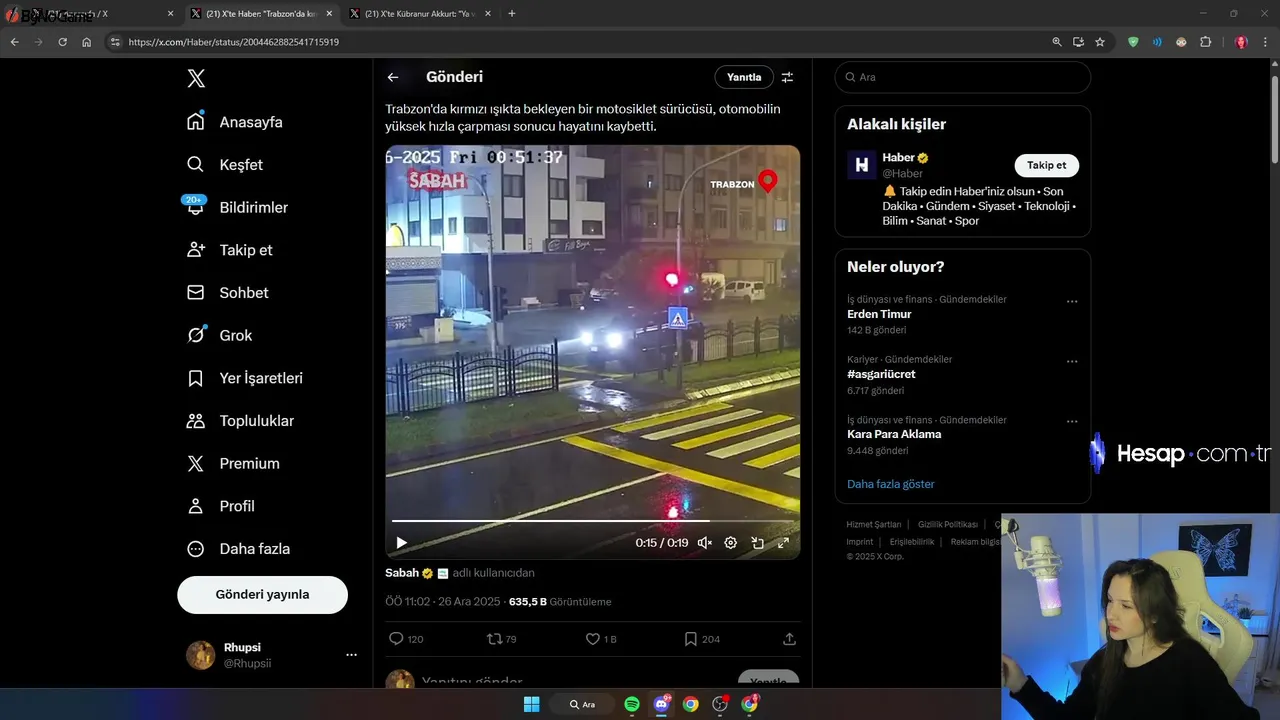Image resolution: width=1280 pixels, height=720 pixels.
Task: Click the address bar URL
Action: (x=234, y=42)
